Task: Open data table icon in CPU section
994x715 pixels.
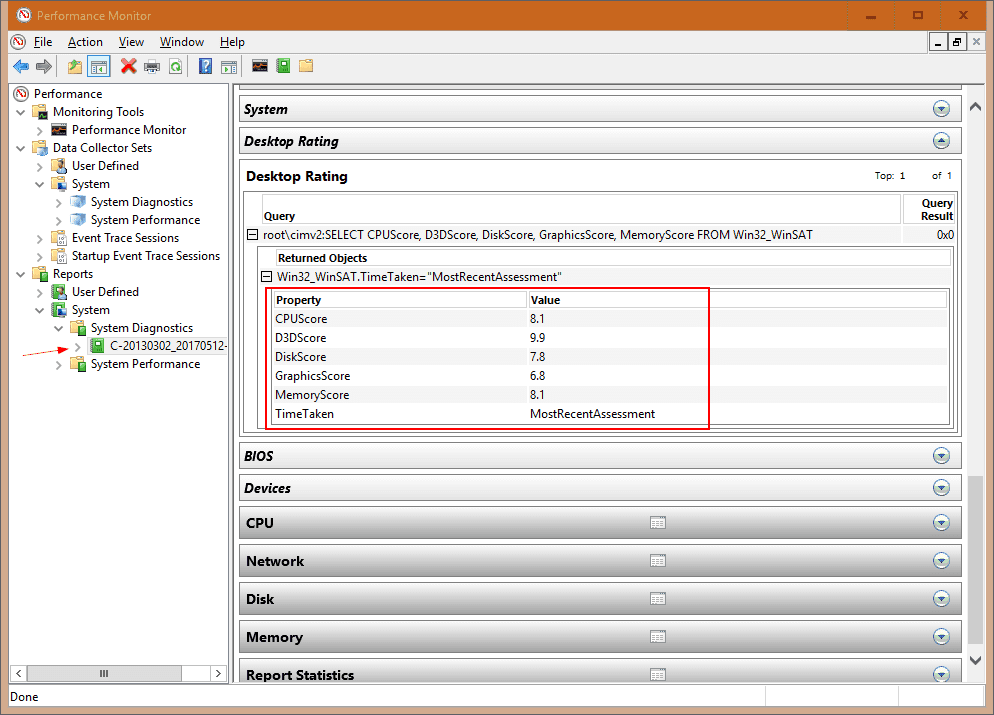Action: (658, 523)
